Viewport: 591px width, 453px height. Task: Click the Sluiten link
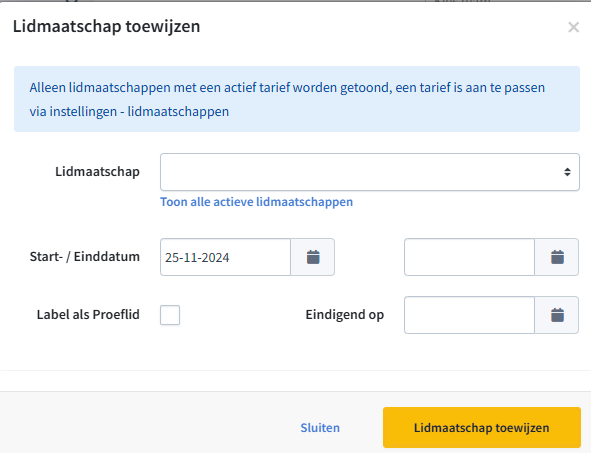tap(320, 428)
